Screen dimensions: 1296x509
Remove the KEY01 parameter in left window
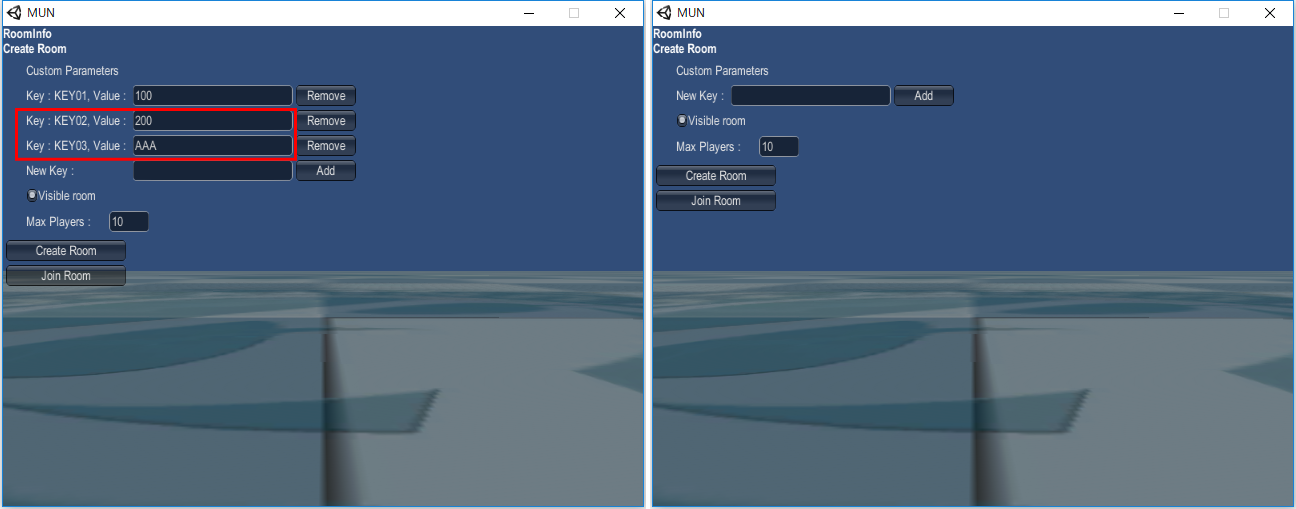click(326, 96)
